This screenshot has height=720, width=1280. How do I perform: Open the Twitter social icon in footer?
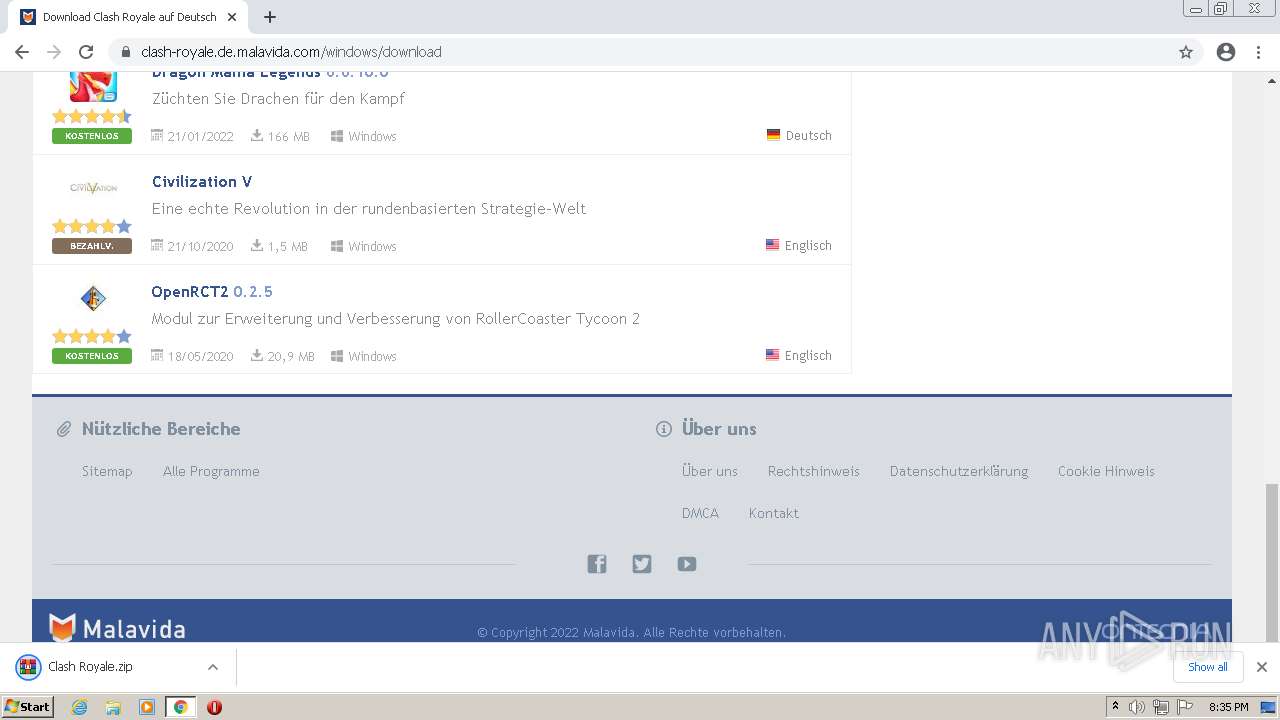[642, 564]
